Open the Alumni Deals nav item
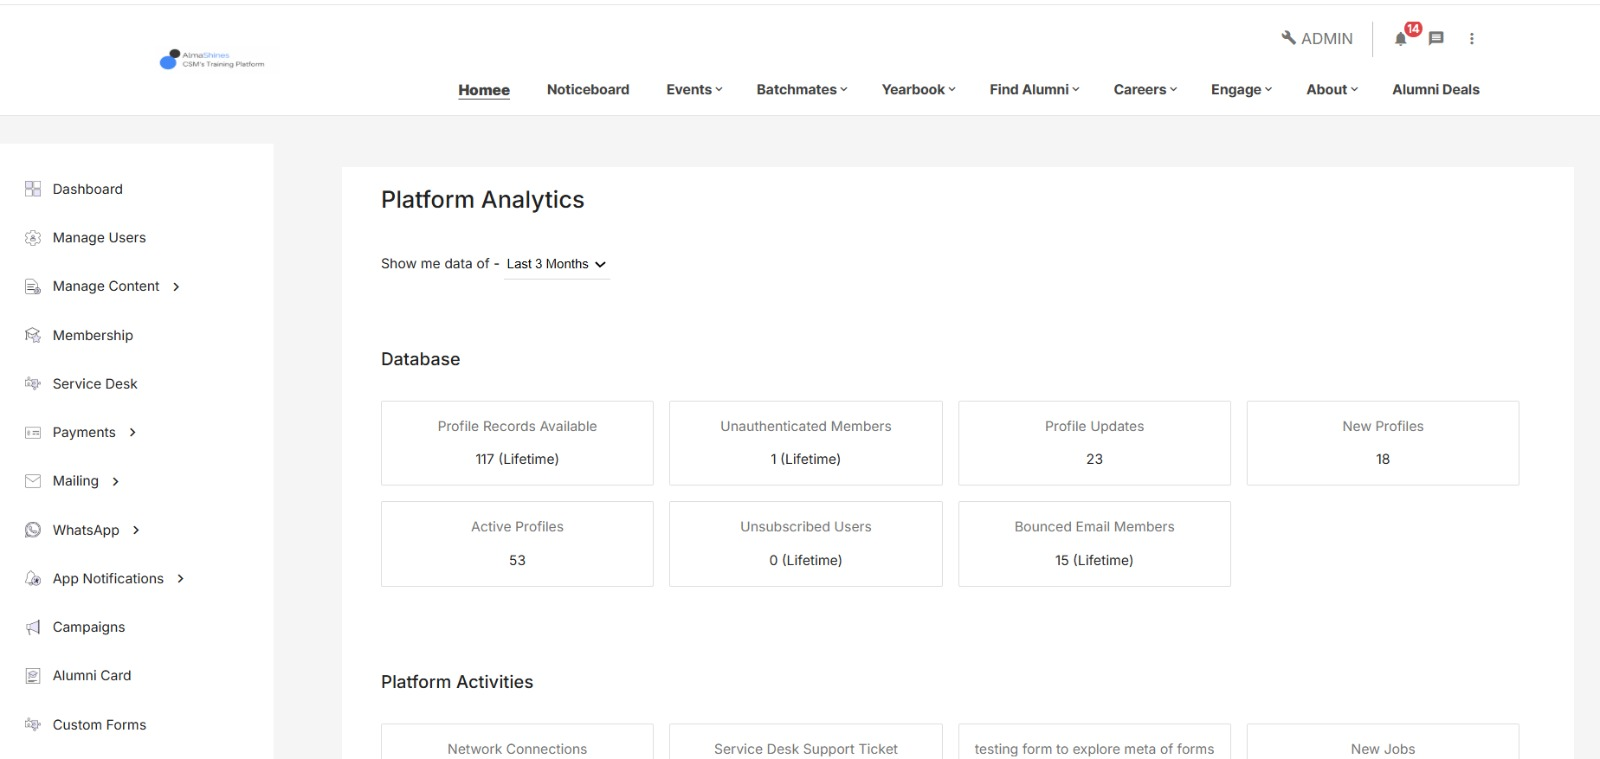 point(1435,89)
